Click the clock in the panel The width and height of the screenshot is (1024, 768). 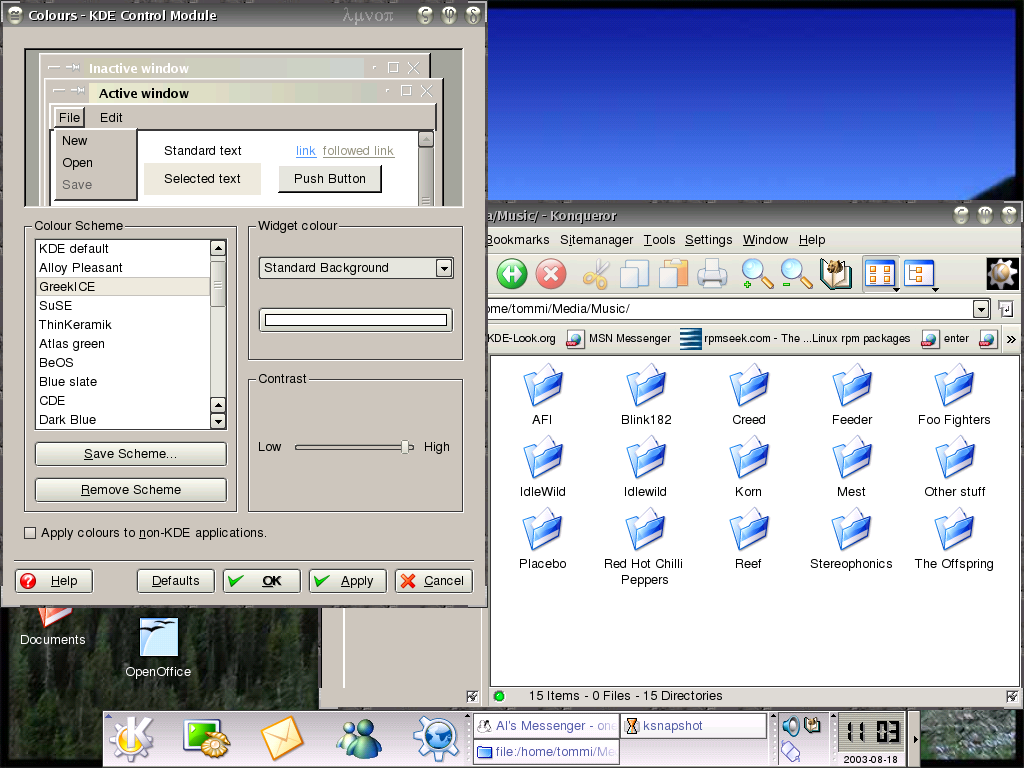pos(871,732)
